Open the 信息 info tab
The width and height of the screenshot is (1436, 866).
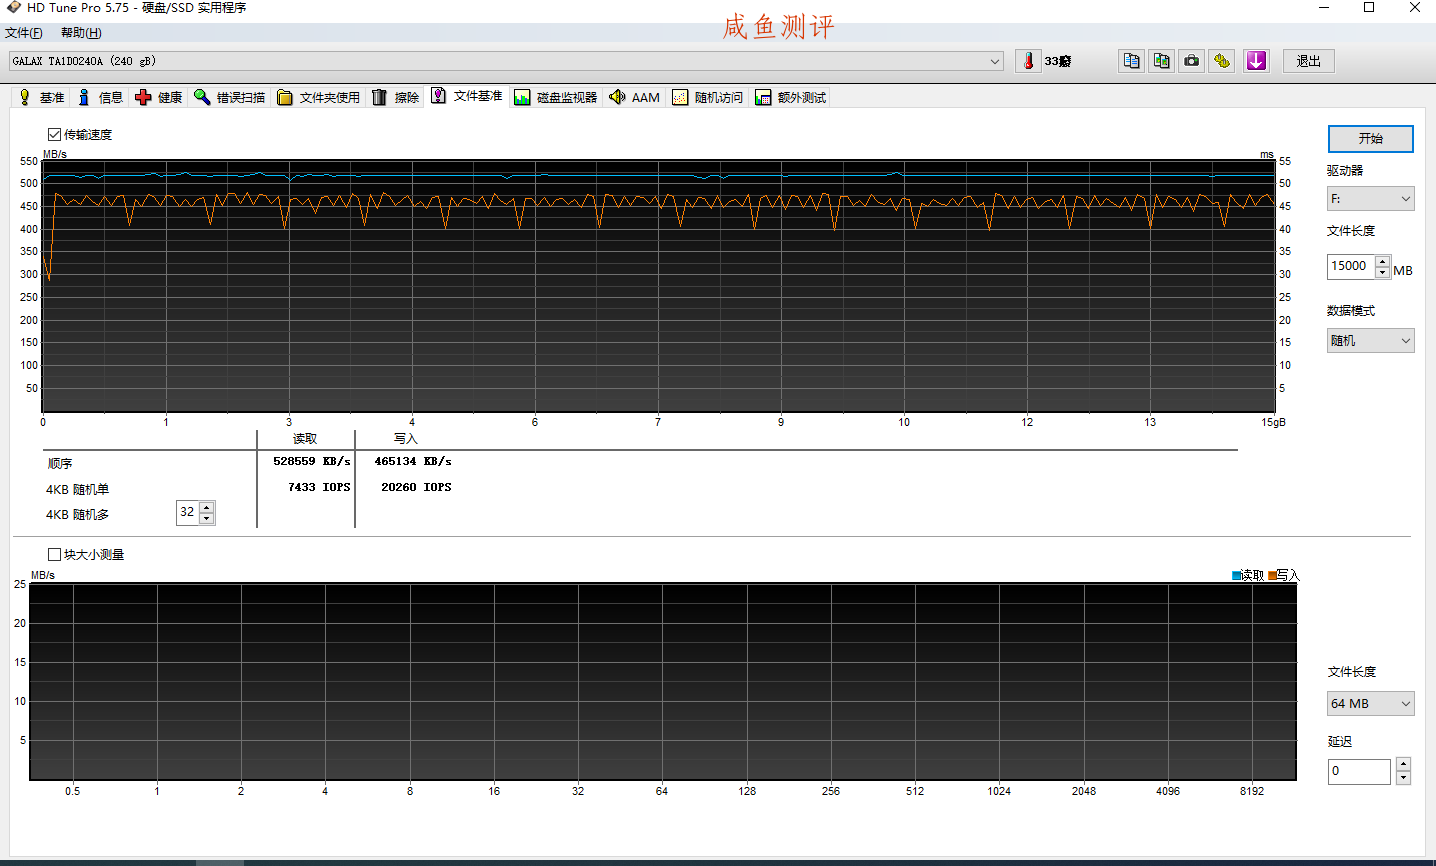(100, 97)
